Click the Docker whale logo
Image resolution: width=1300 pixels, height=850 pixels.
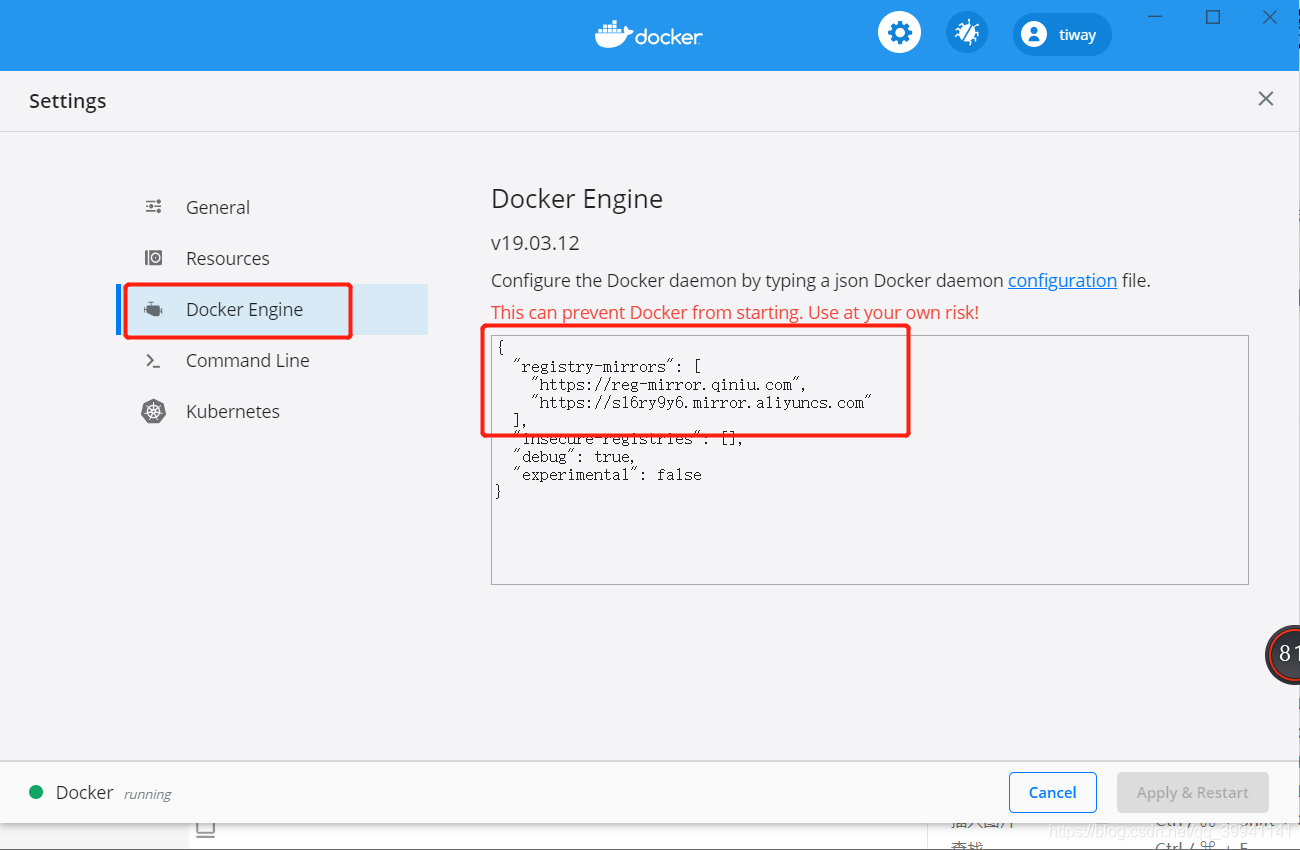pos(648,34)
